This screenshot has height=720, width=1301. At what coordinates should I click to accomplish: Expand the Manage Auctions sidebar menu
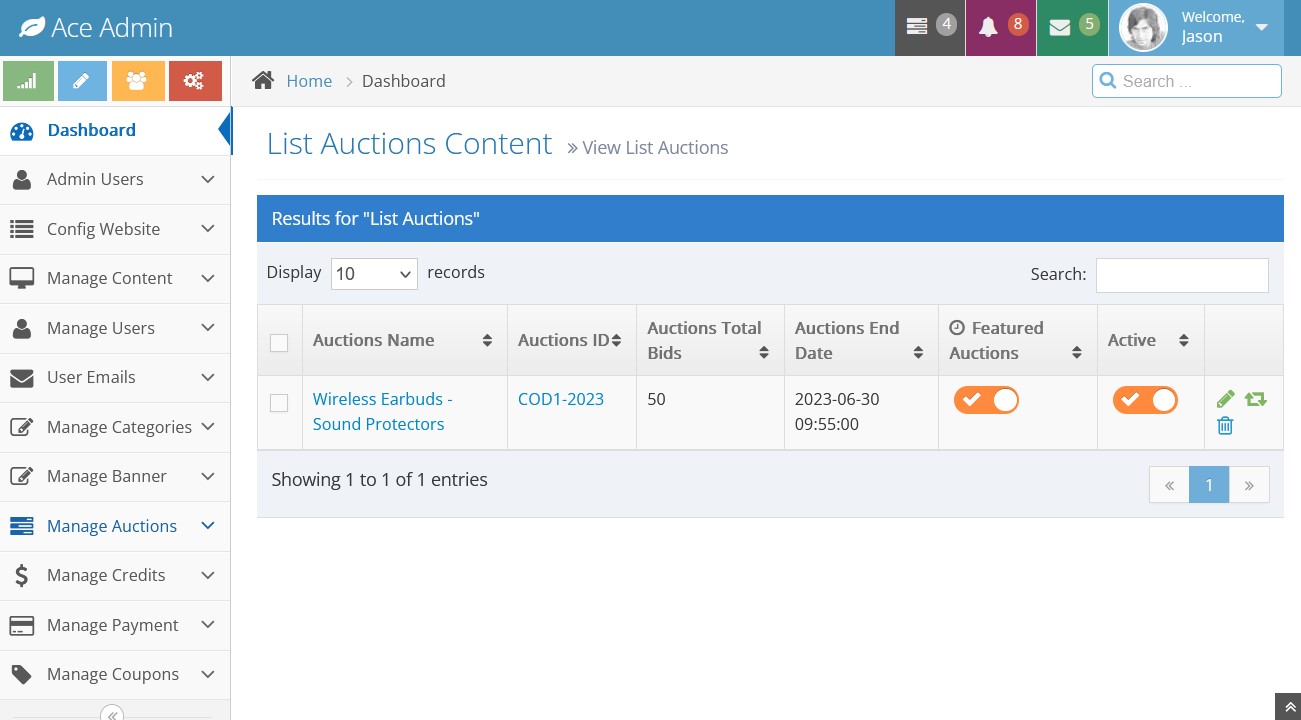pyautogui.click(x=112, y=526)
